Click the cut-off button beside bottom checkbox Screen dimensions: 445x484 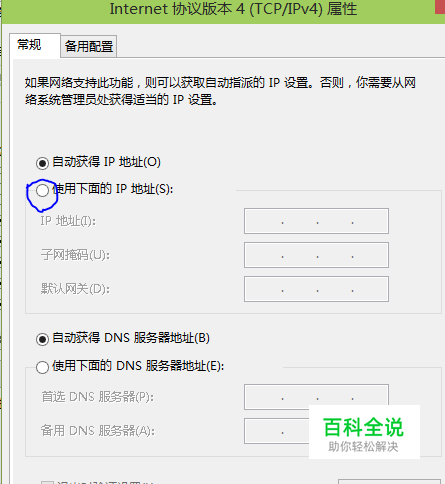pyautogui.click(x=389, y=482)
